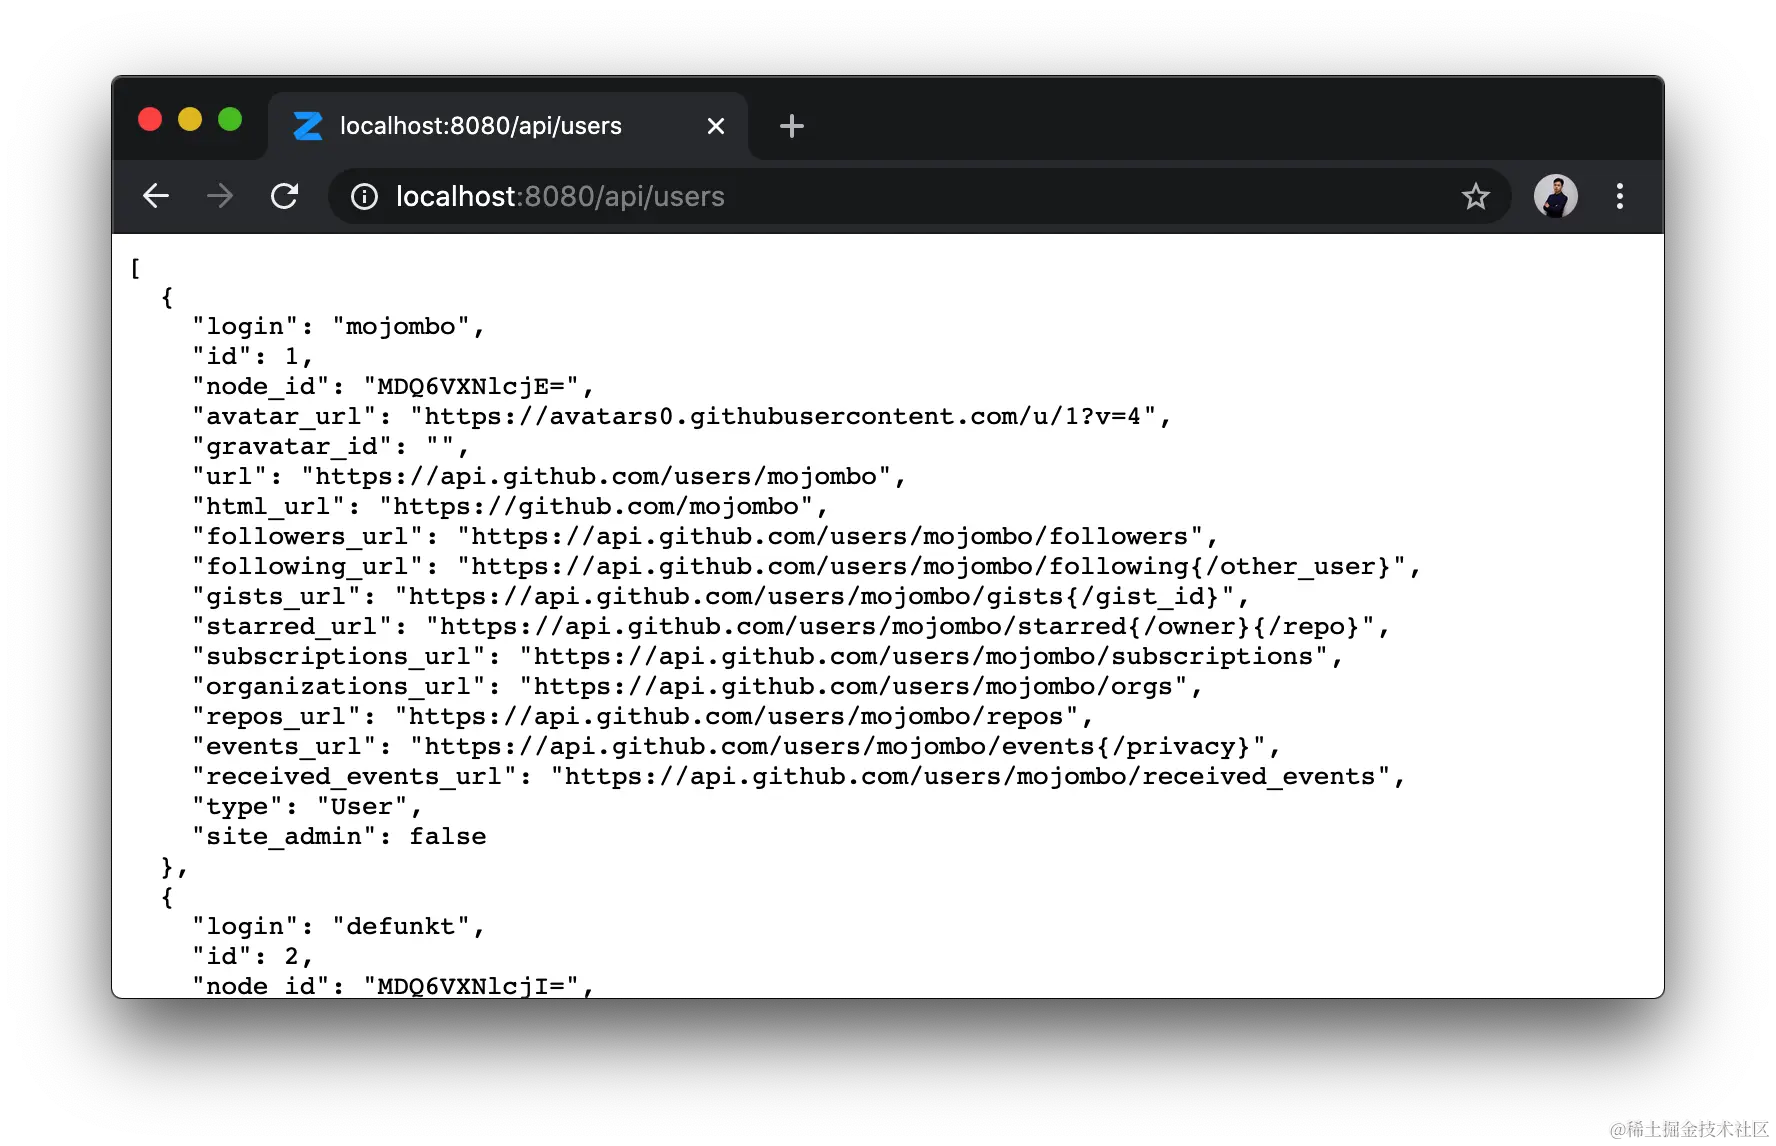Screen dimensions: 1776x1146
Task: Click the "id": 1 line
Action: coord(253,357)
